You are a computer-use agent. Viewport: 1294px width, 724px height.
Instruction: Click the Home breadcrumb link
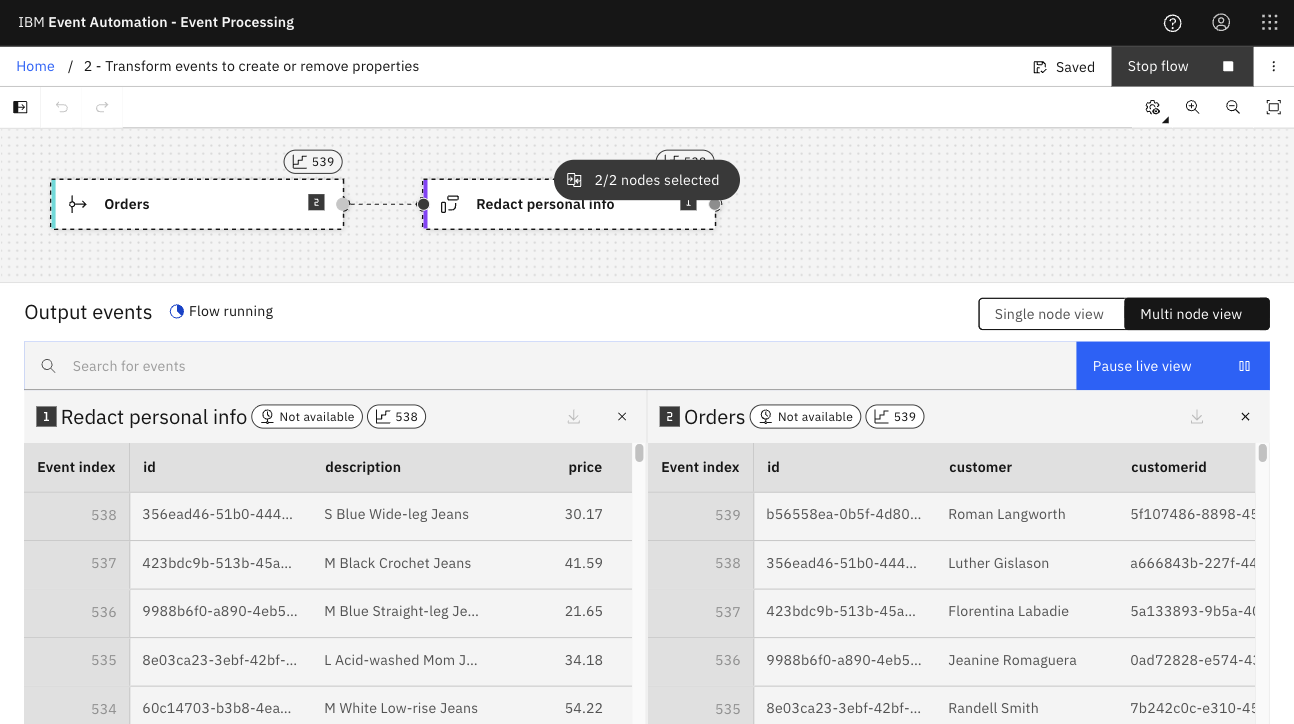(x=35, y=67)
